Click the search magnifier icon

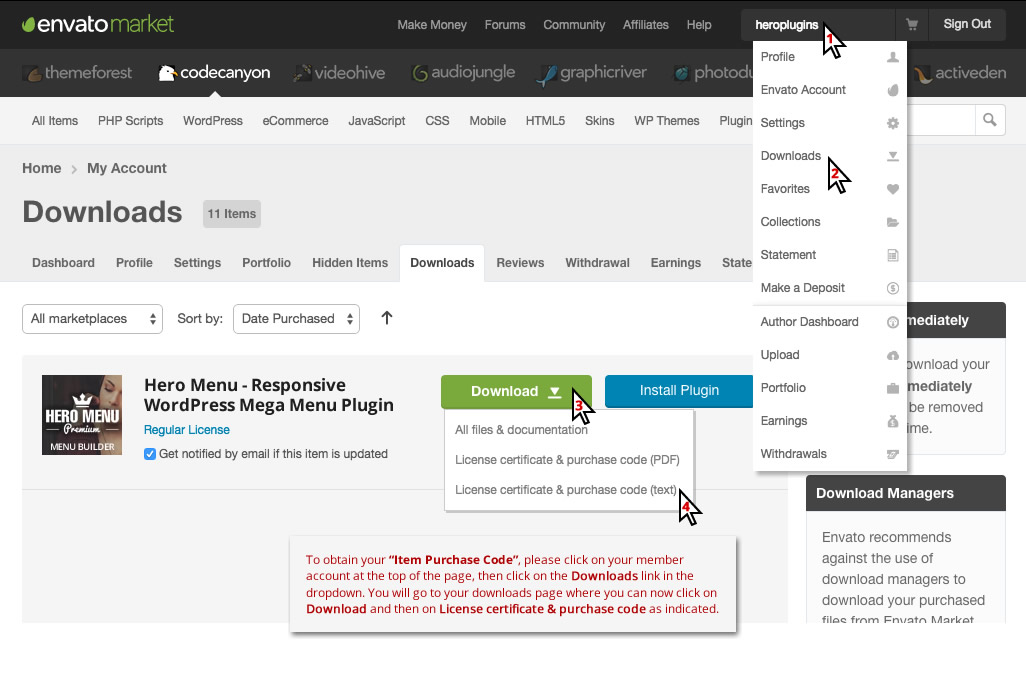tap(989, 120)
